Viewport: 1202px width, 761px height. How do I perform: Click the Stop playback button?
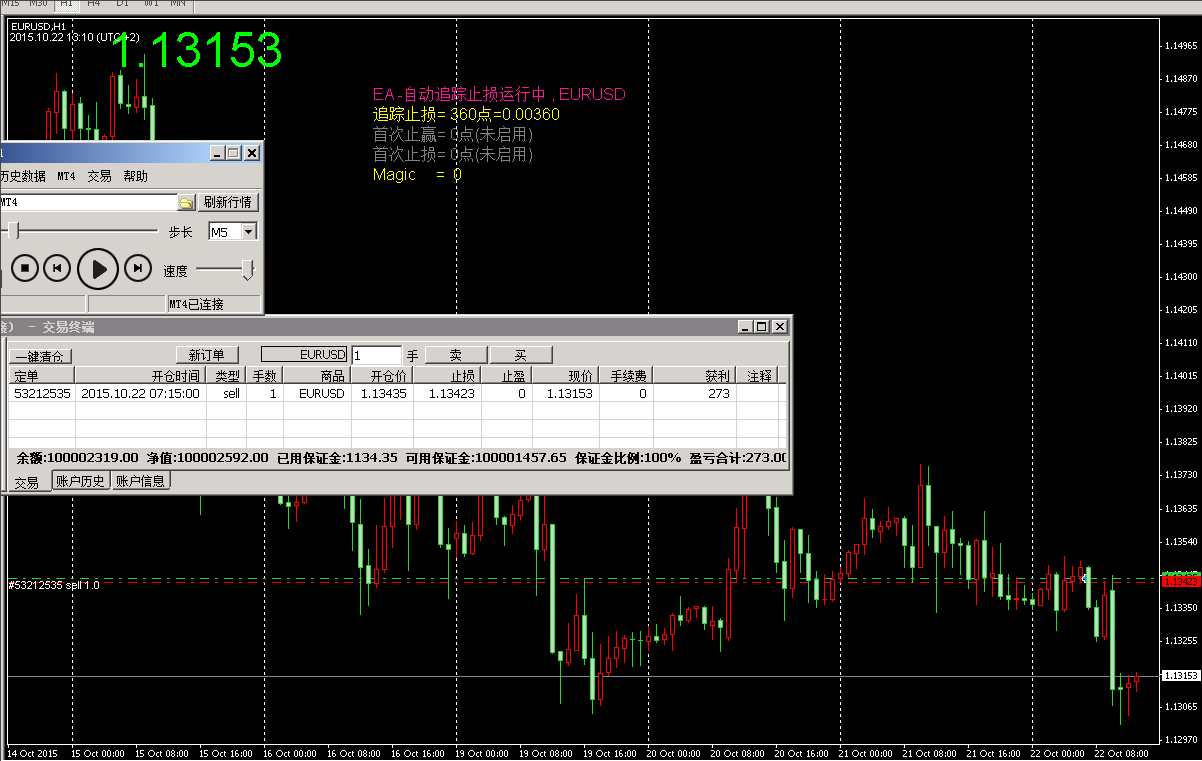click(x=25, y=269)
